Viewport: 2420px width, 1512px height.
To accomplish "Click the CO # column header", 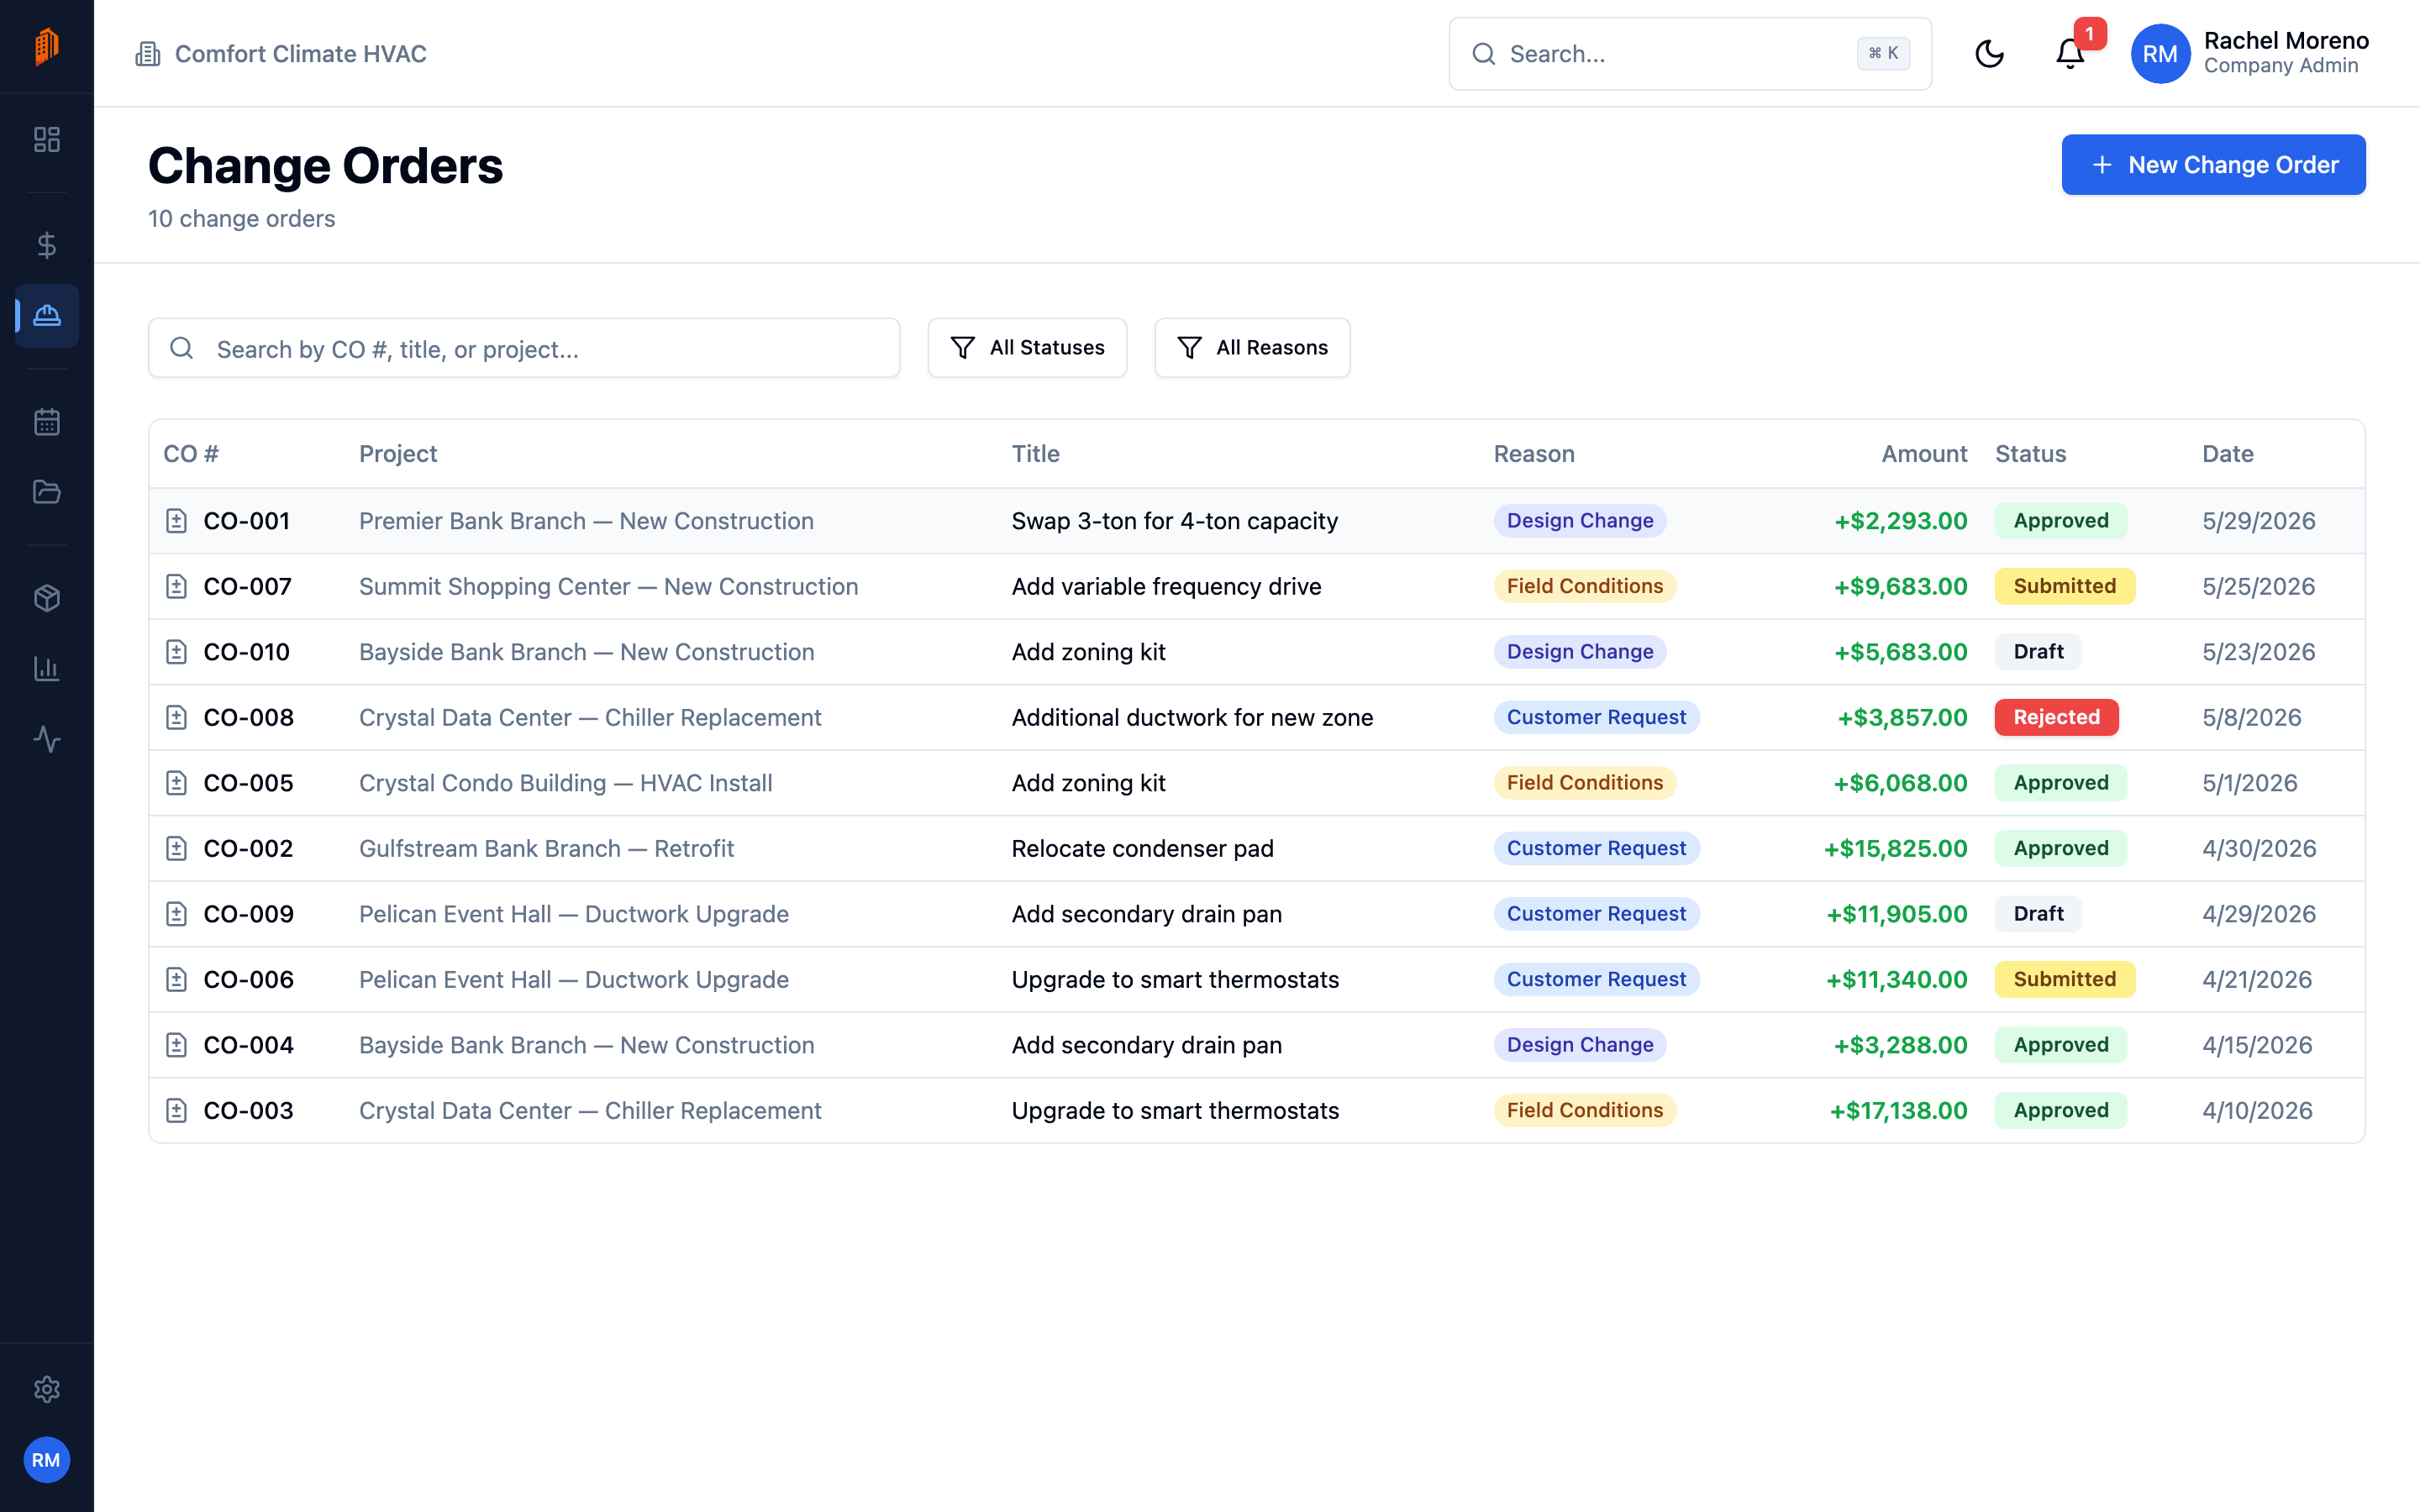I will click(x=191, y=454).
